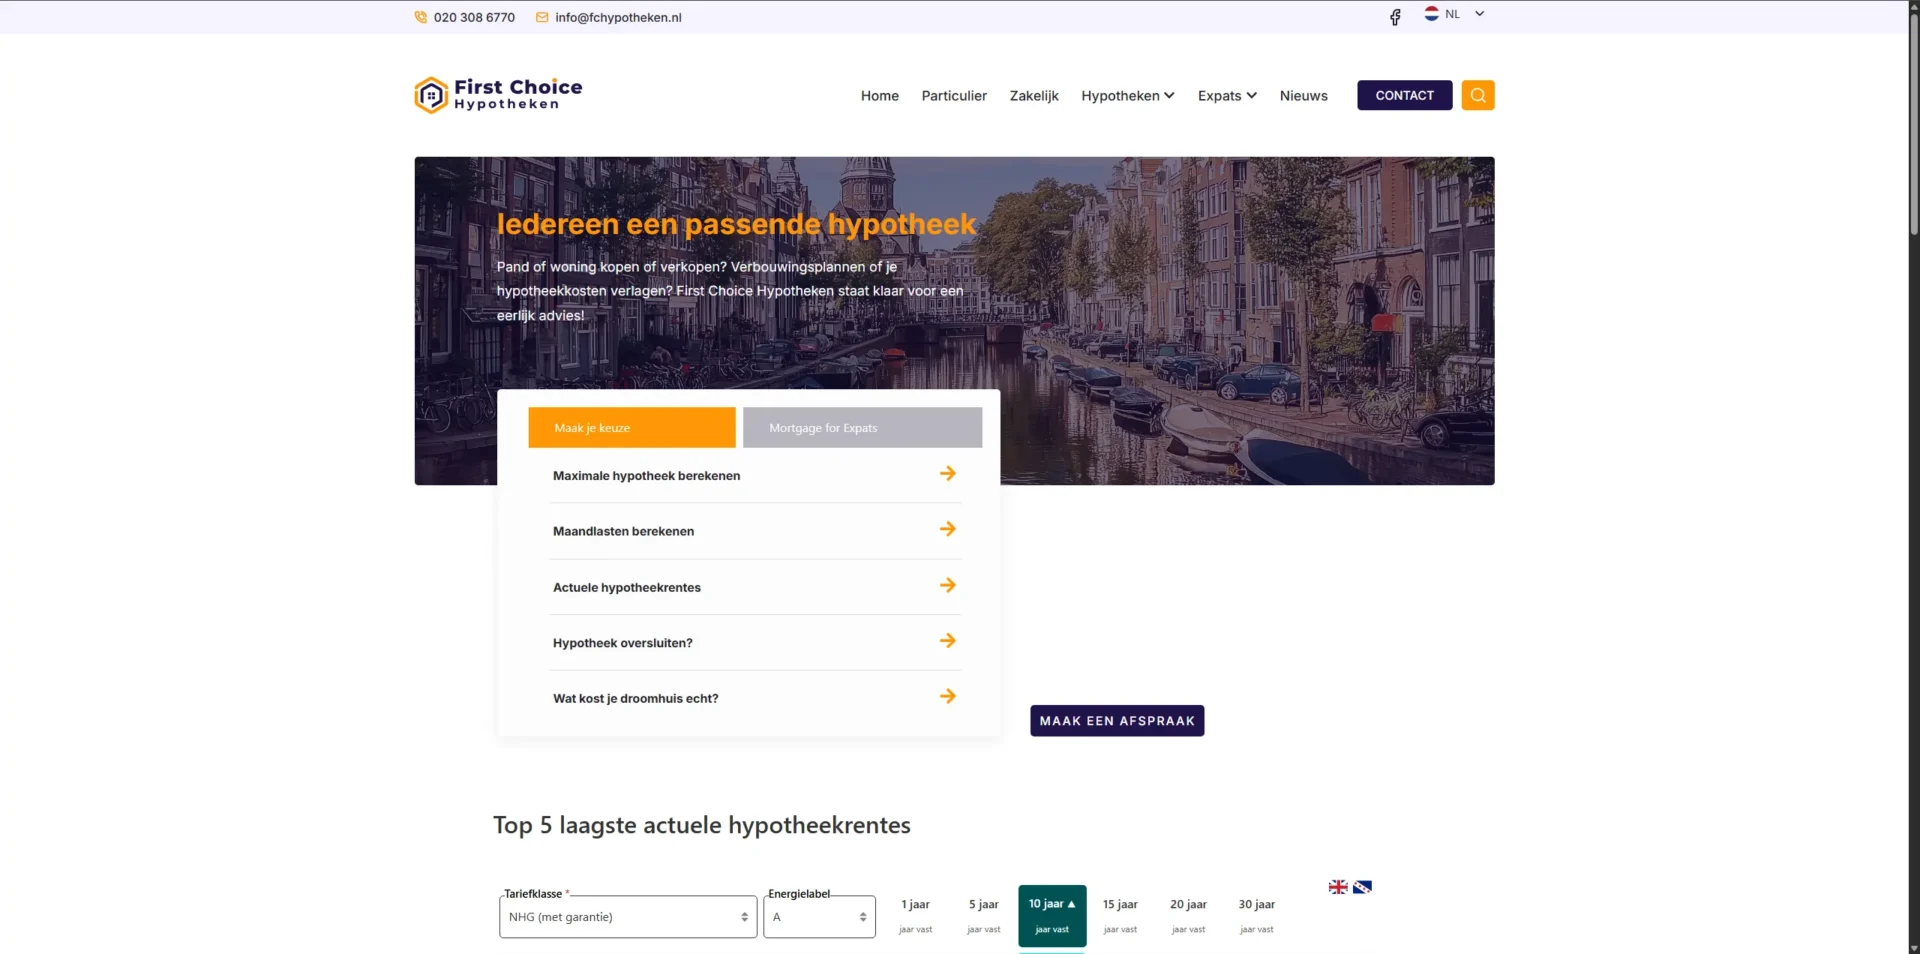
Task: Select the 20 jaar fixed-rate option
Action: (x=1188, y=915)
